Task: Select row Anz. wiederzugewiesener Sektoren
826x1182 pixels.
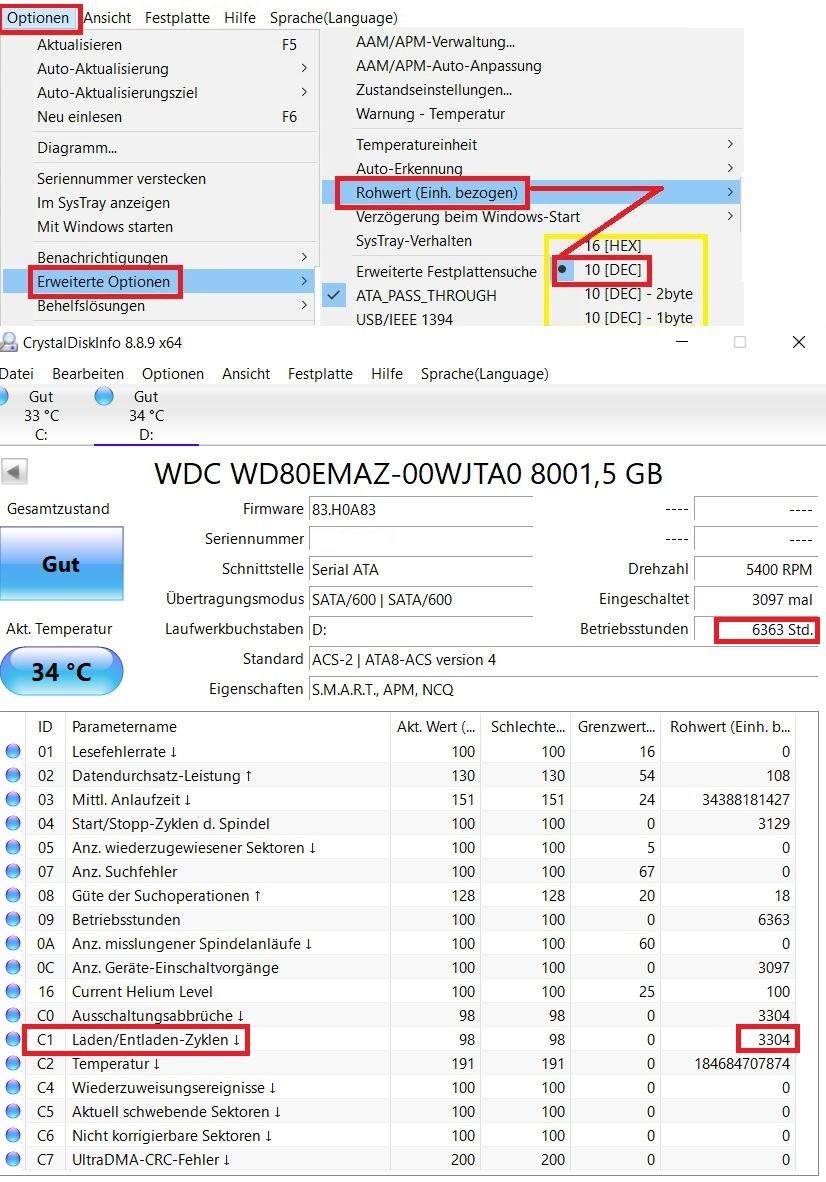Action: pyautogui.click(x=398, y=847)
